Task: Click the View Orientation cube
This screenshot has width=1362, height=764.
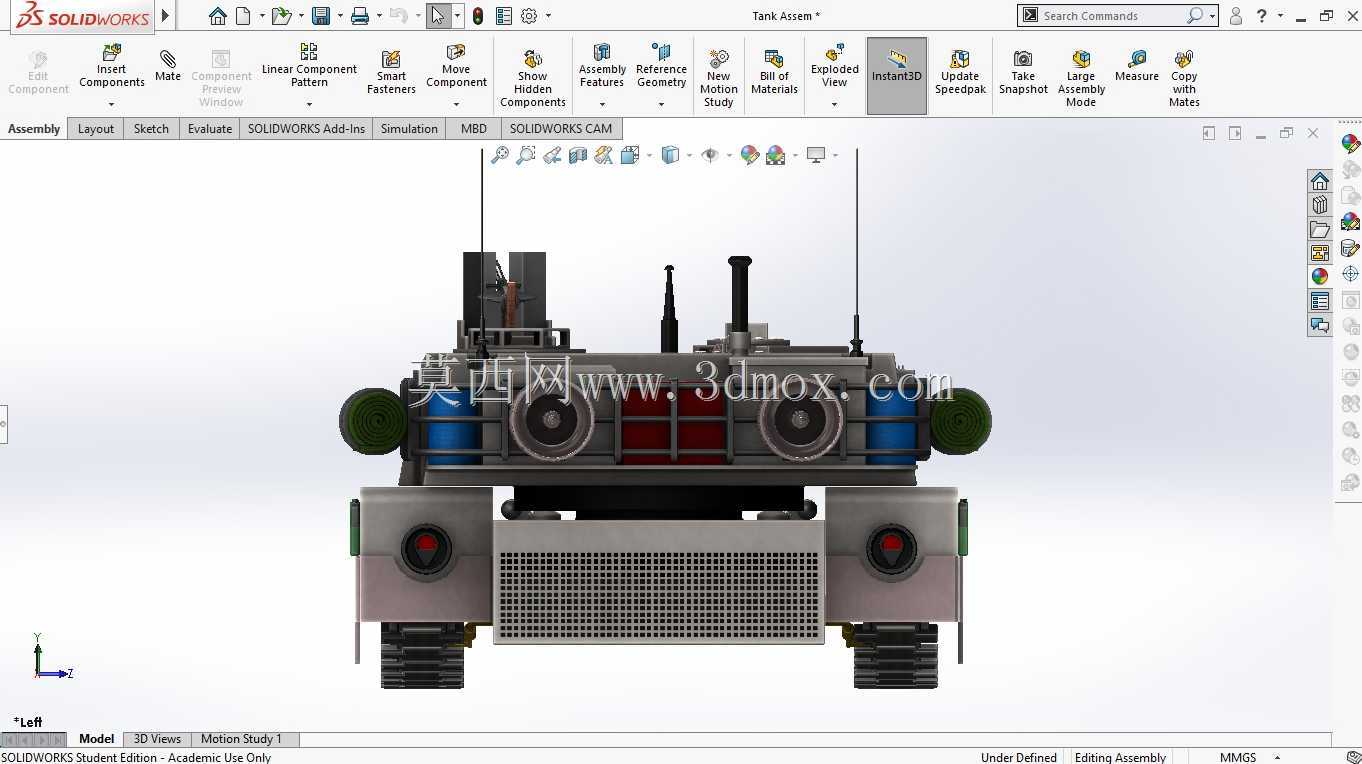Action: [629, 155]
